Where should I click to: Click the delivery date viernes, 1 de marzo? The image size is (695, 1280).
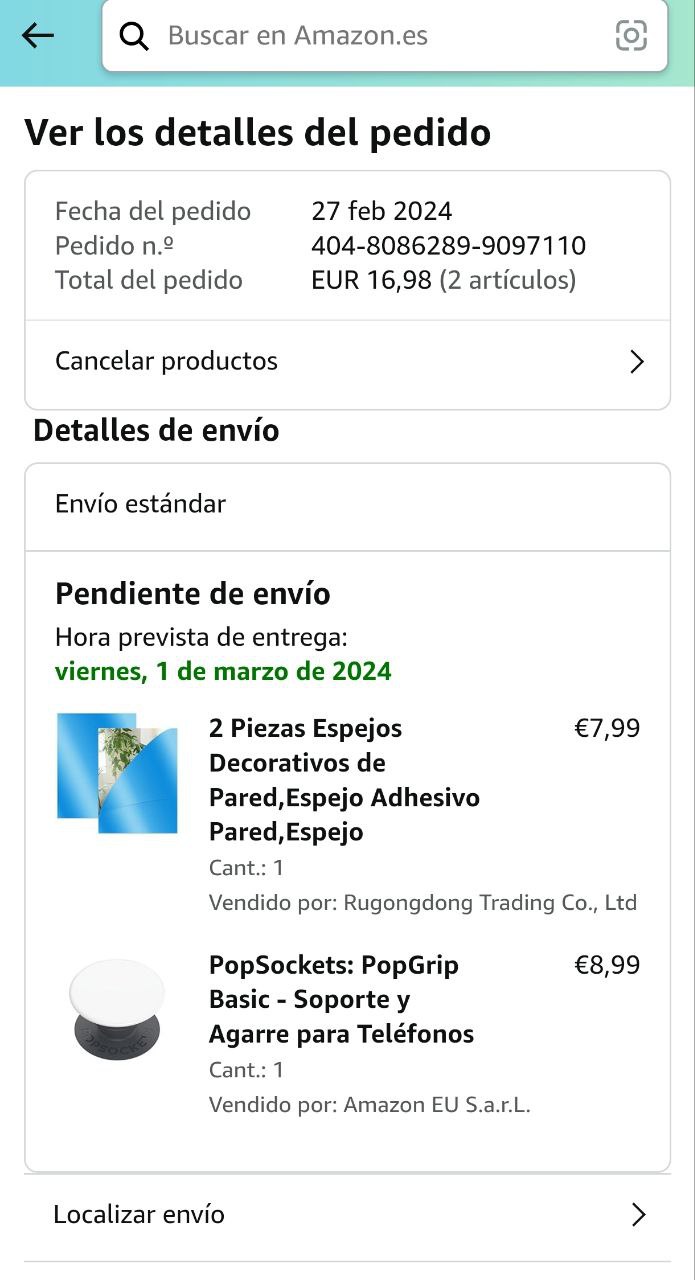pyautogui.click(x=223, y=671)
